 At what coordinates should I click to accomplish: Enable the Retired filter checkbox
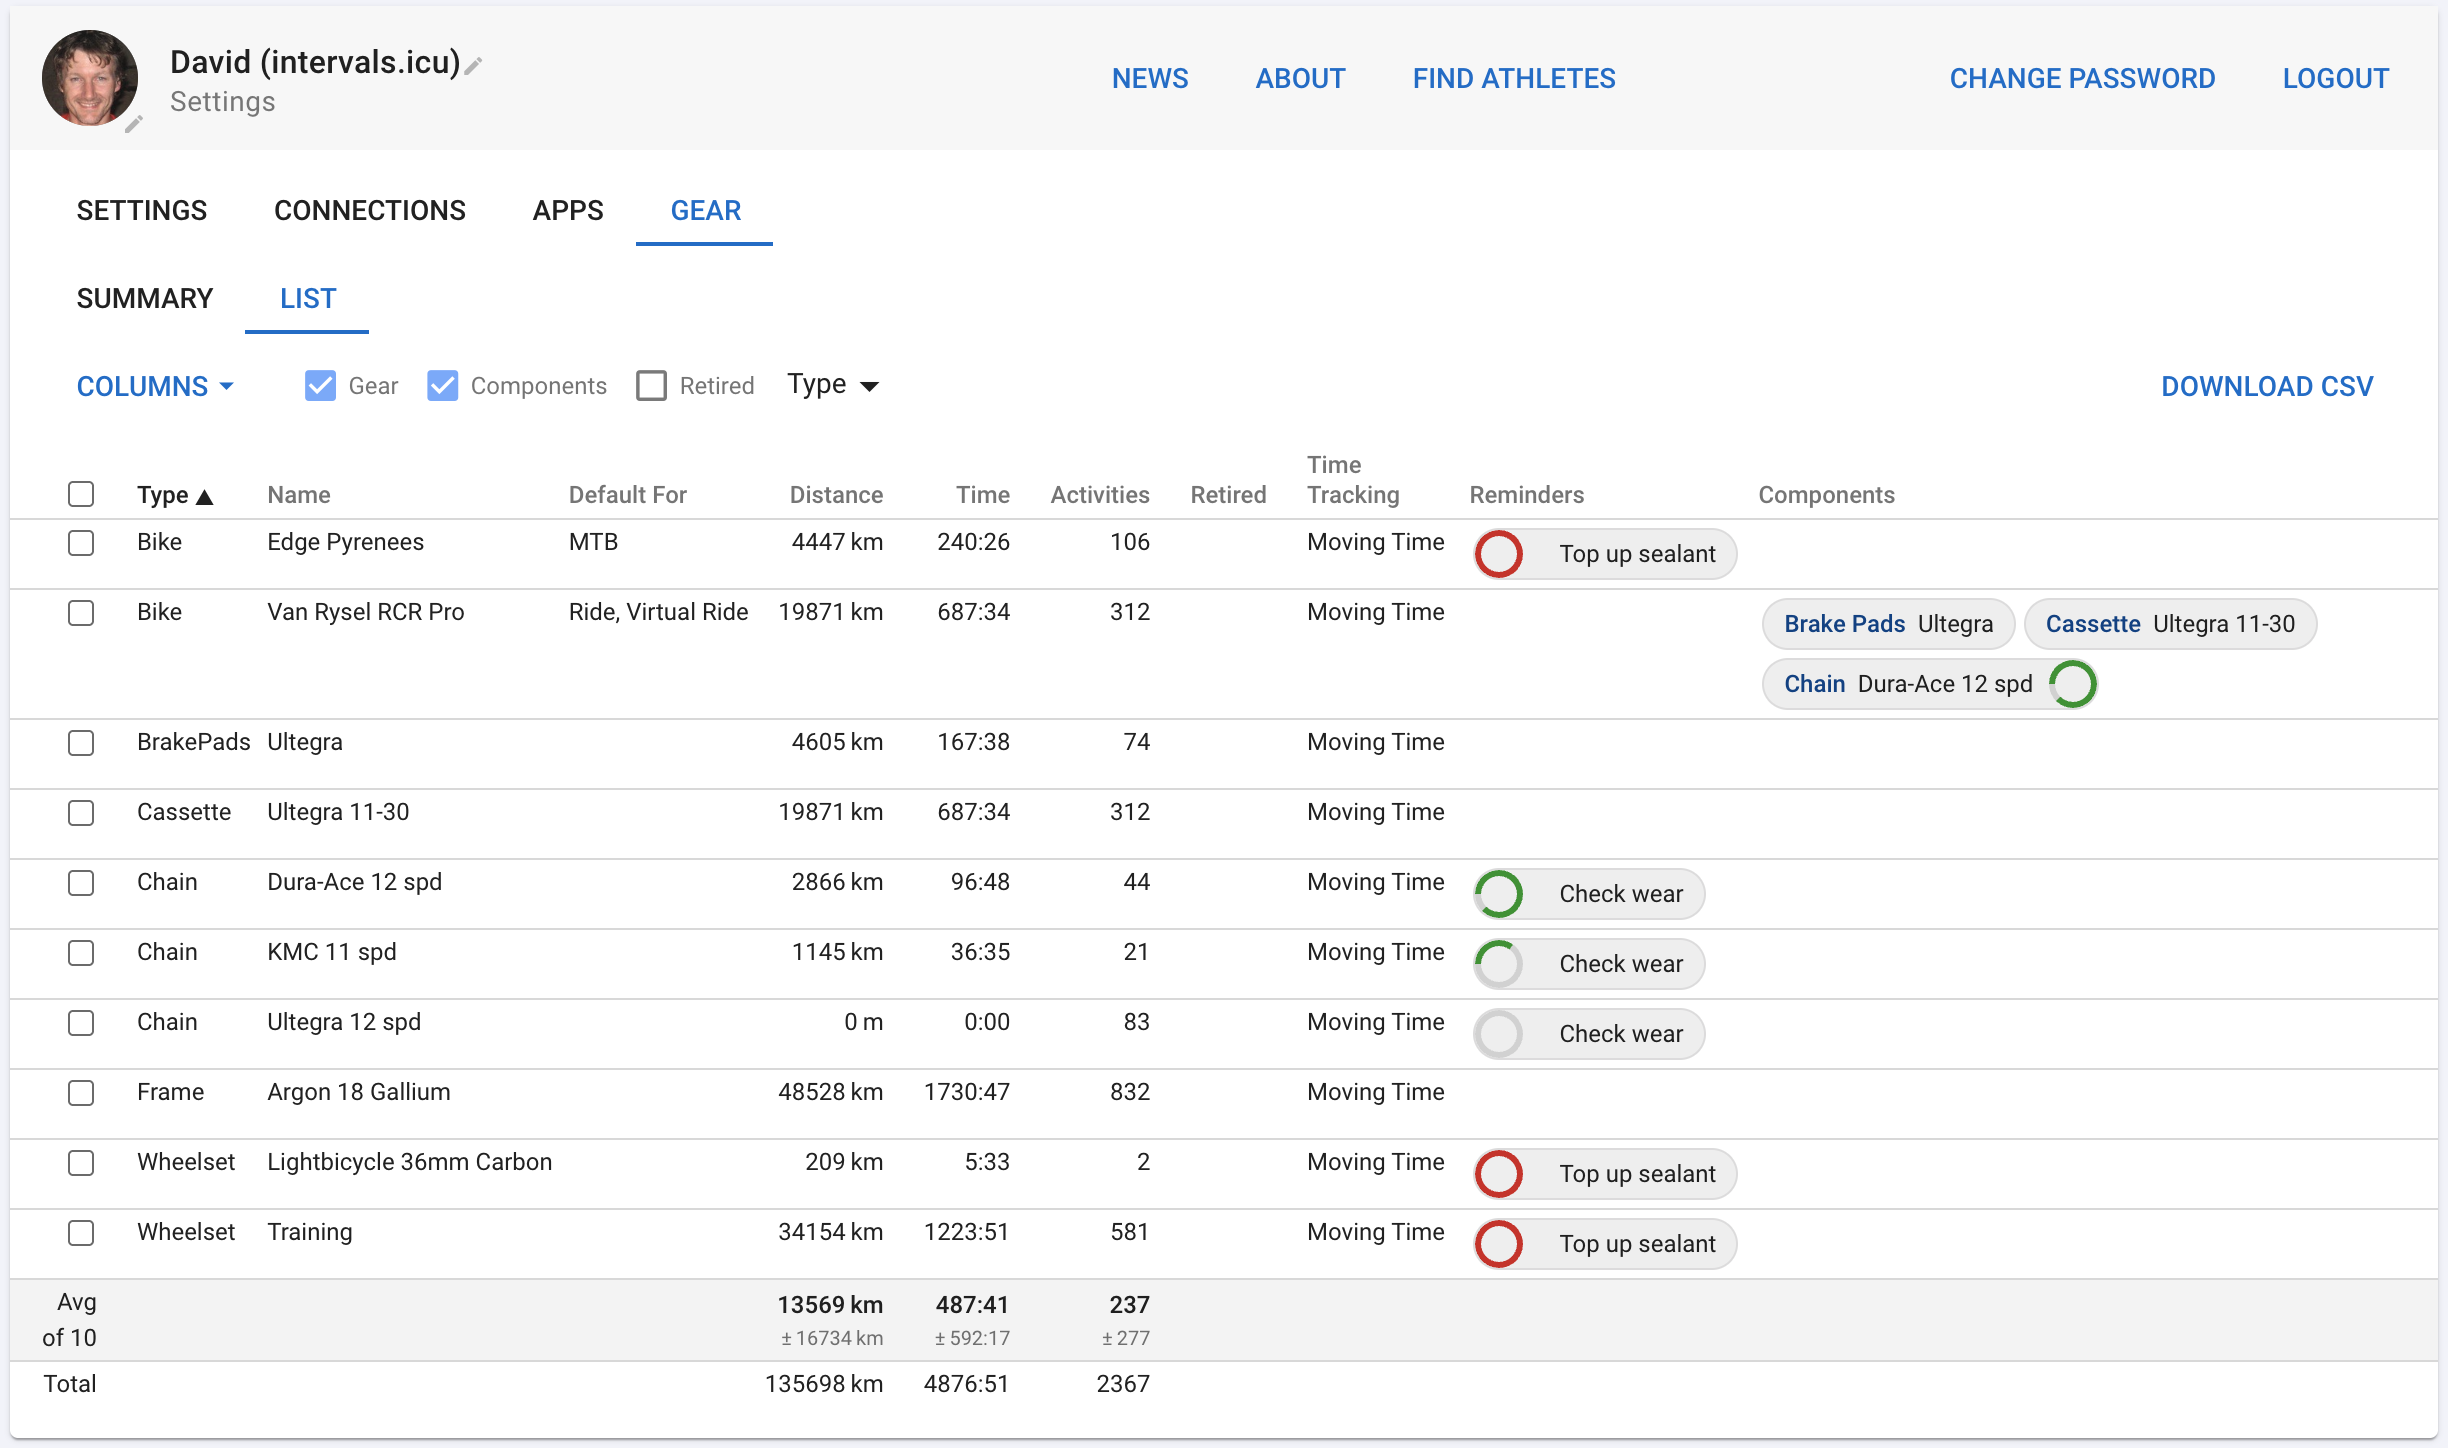click(x=651, y=386)
